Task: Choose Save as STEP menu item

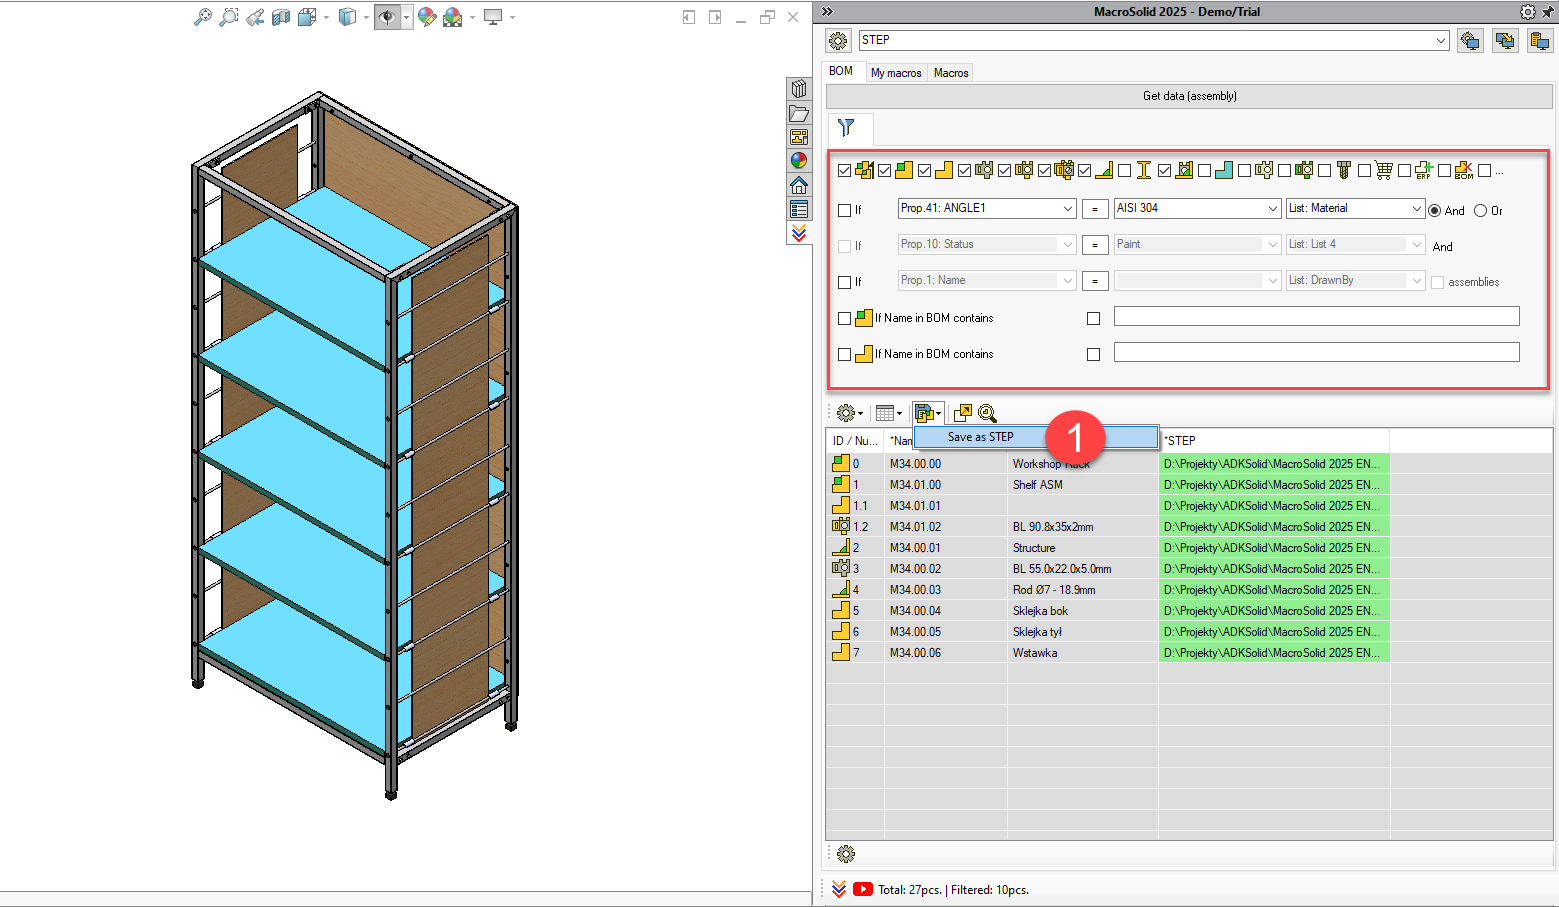Action: pyautogui.click(x=1037, y=437)
